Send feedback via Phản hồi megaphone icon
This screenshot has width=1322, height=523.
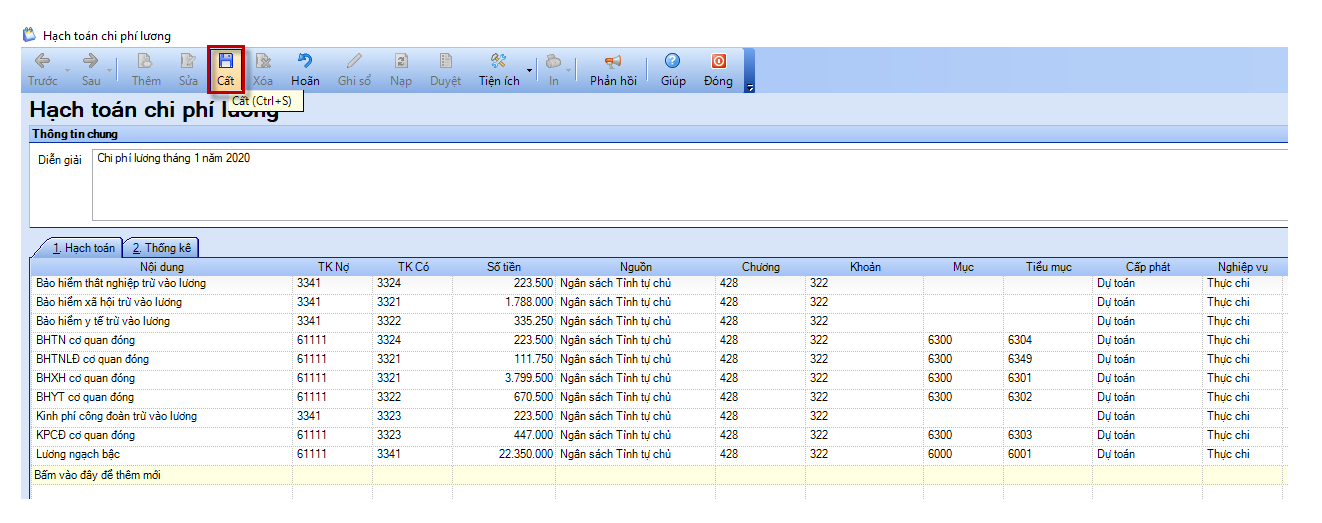[613, 61]
